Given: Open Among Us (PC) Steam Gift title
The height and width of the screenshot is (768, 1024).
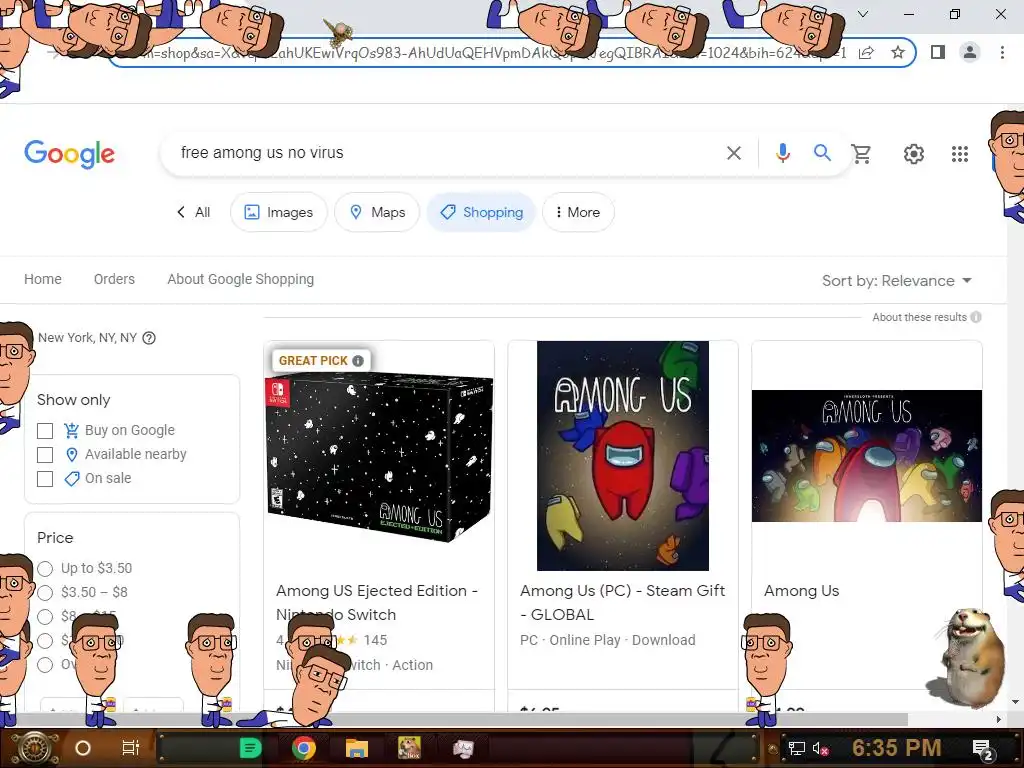Looking at the screenshot, I should click(x=622, y=603).
